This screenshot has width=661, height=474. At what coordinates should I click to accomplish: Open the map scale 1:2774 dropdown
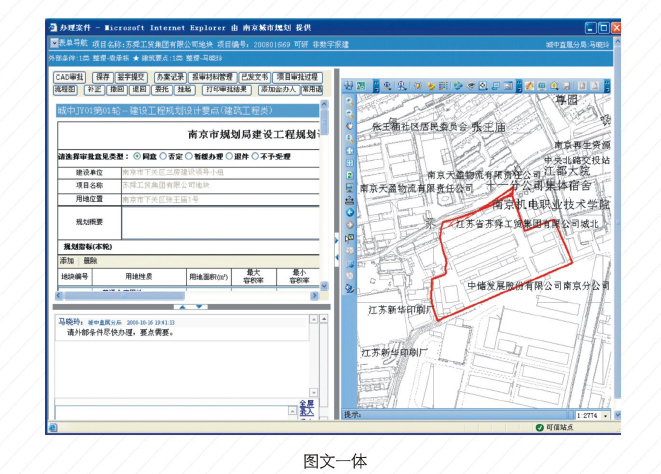[x=606, y=415]
